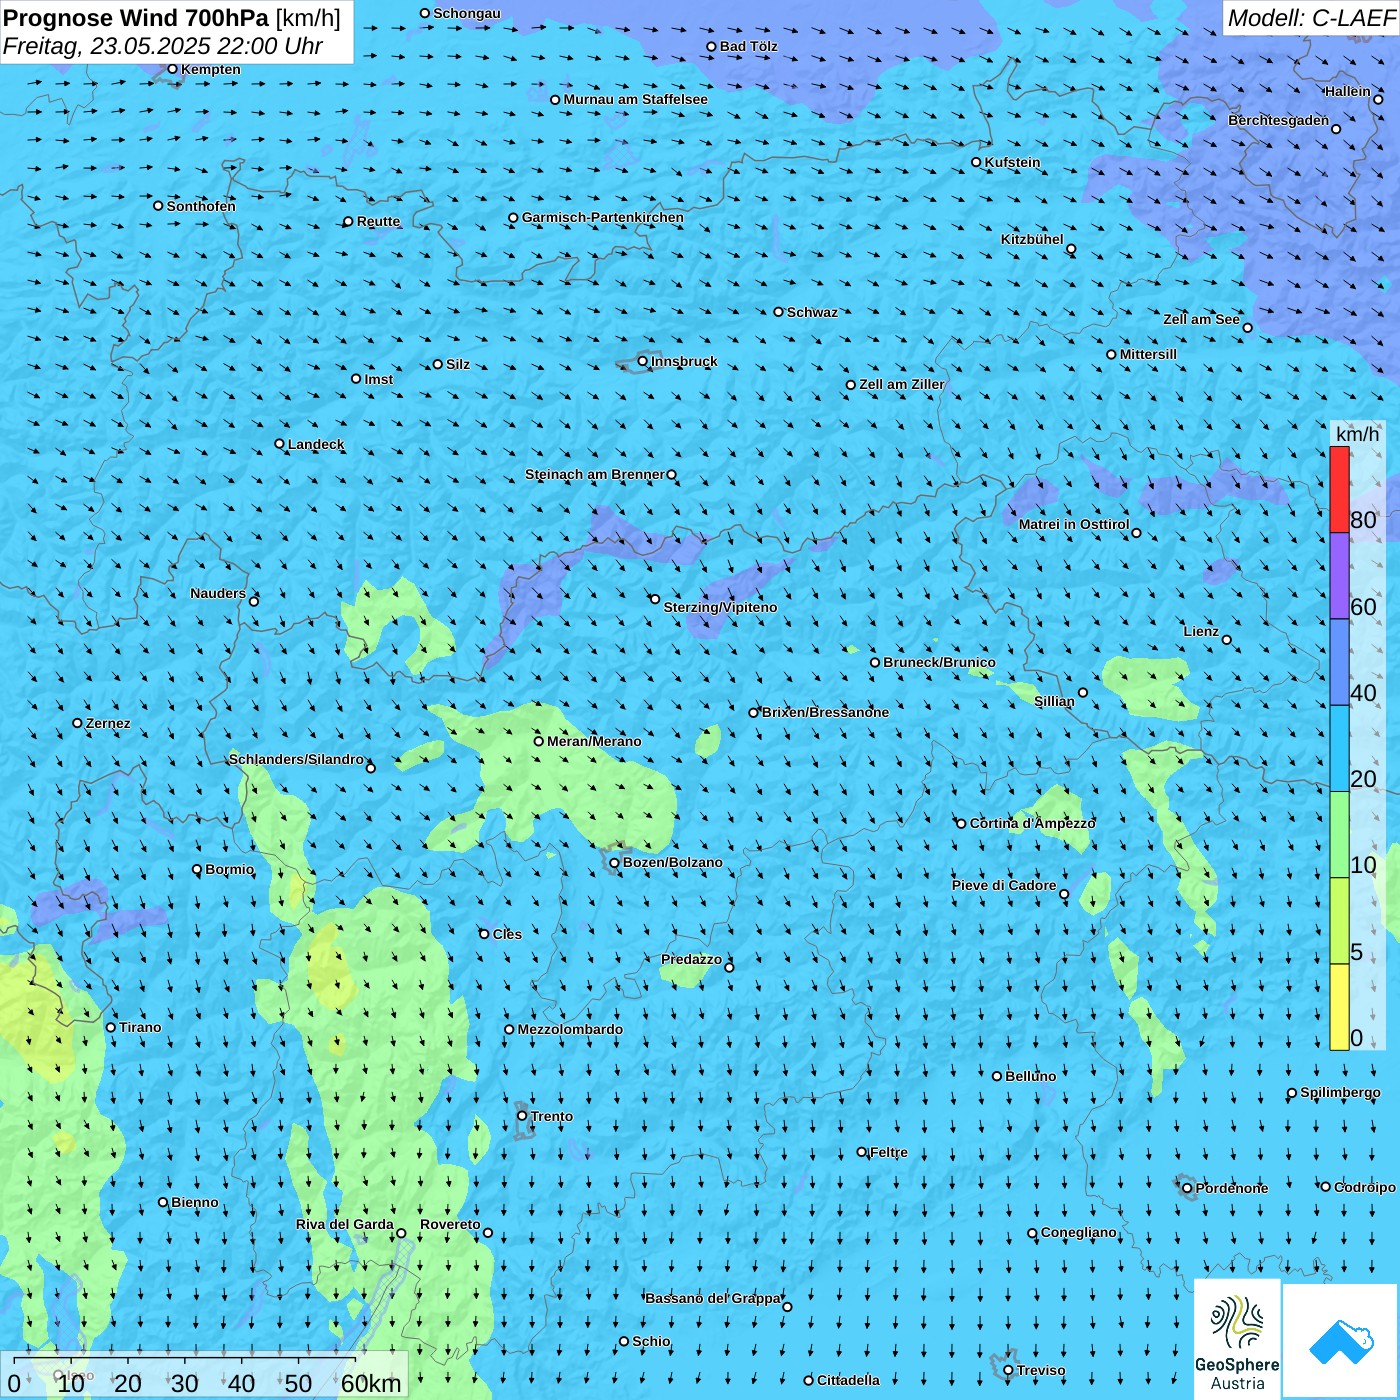Click the Zell am Ziller label

click(902, 384)
